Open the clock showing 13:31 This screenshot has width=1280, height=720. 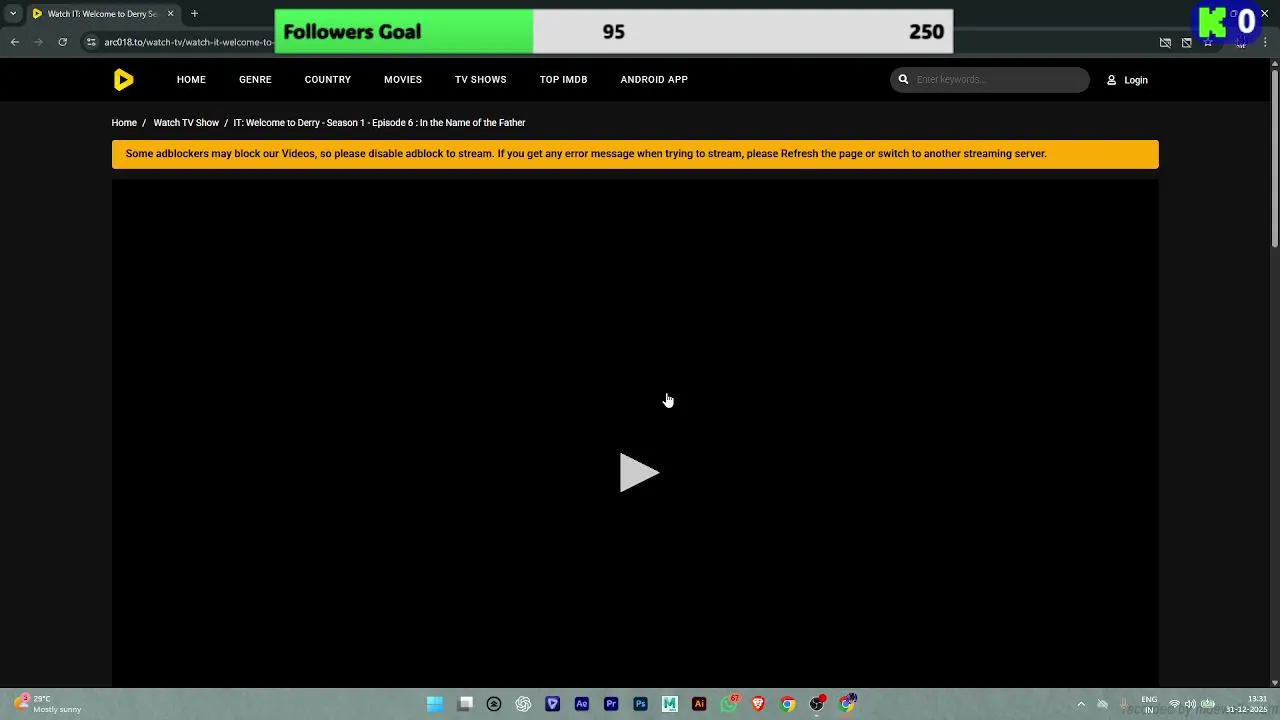[x=1247, y=704]
